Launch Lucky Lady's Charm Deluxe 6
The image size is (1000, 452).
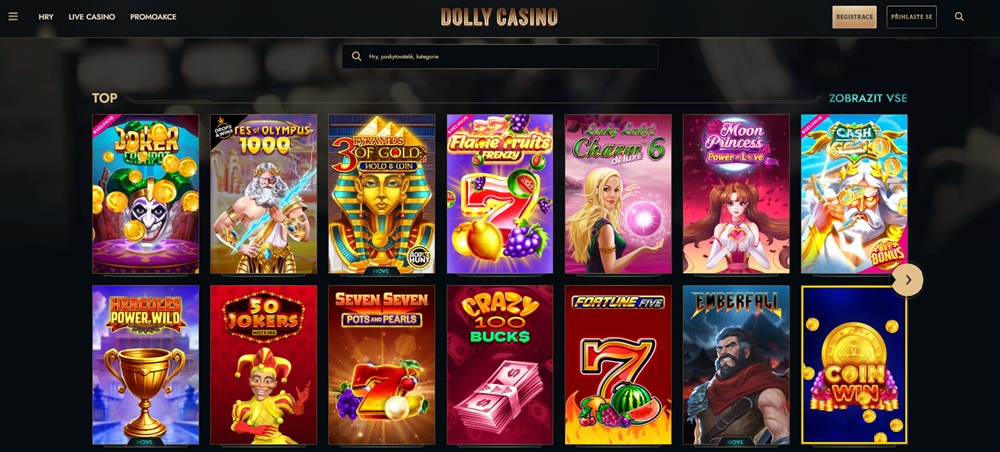coord(618,194)
